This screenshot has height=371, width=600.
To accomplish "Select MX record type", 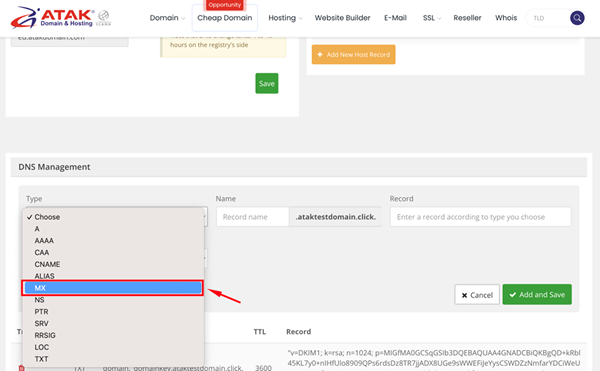I will (x=112, y=288).
